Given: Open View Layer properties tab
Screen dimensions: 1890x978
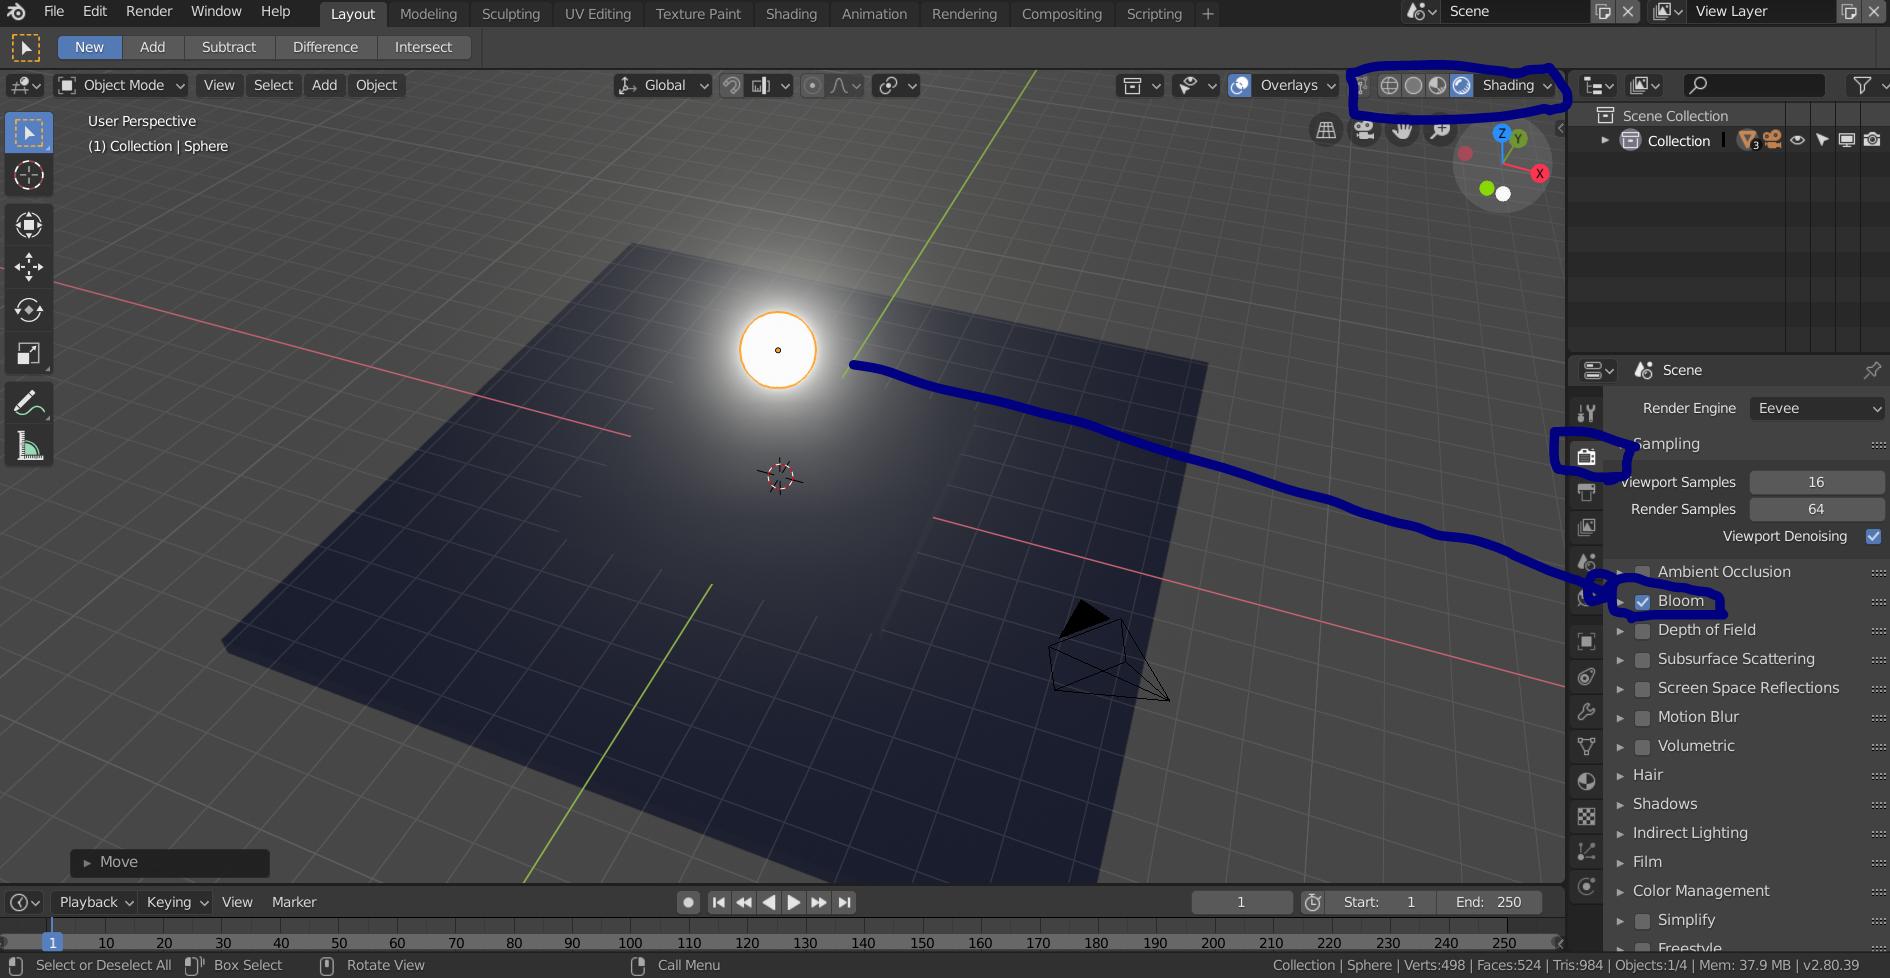Looking at the screenshot, I should point(1586,527).
